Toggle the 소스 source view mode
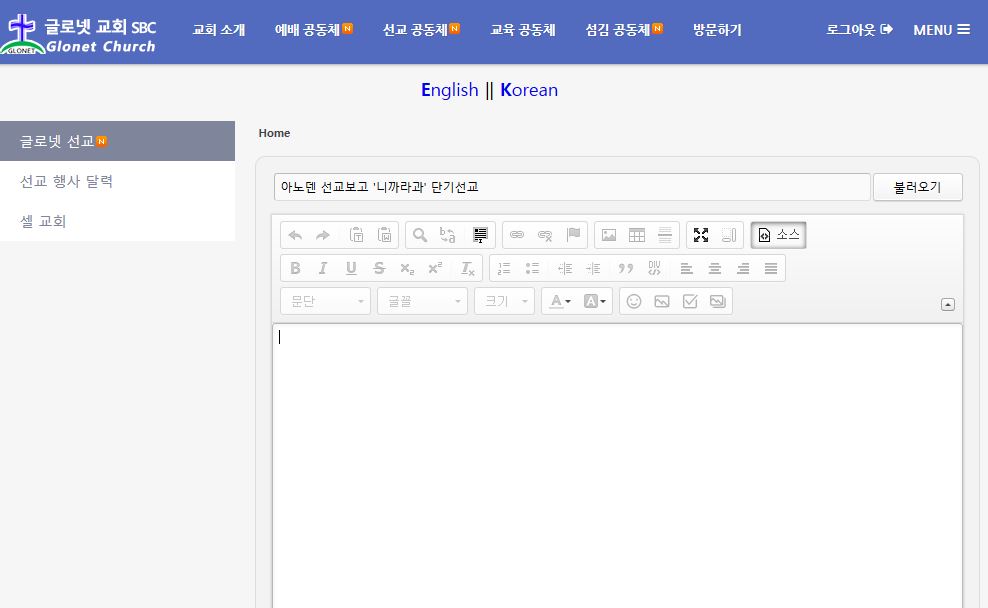The image size is (988, 608). click(x=779, y=235)
